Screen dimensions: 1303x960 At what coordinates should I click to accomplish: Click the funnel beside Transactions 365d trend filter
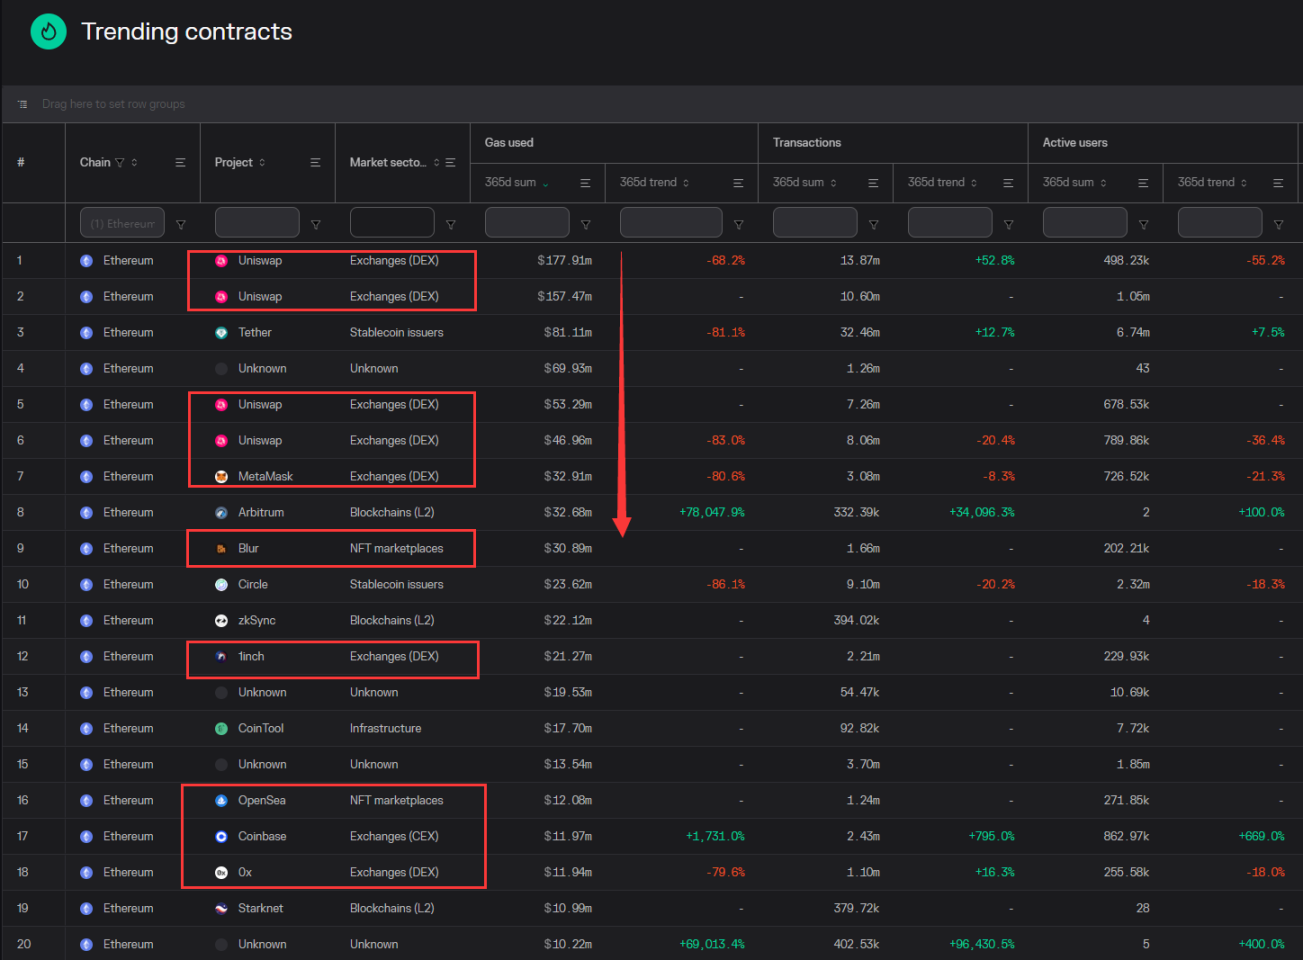[x=1009, y=224]
